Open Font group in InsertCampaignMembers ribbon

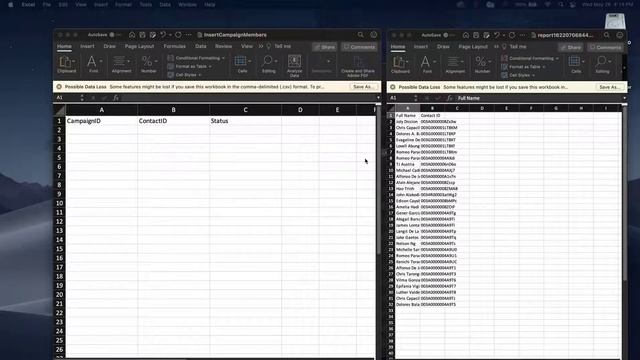93,64
